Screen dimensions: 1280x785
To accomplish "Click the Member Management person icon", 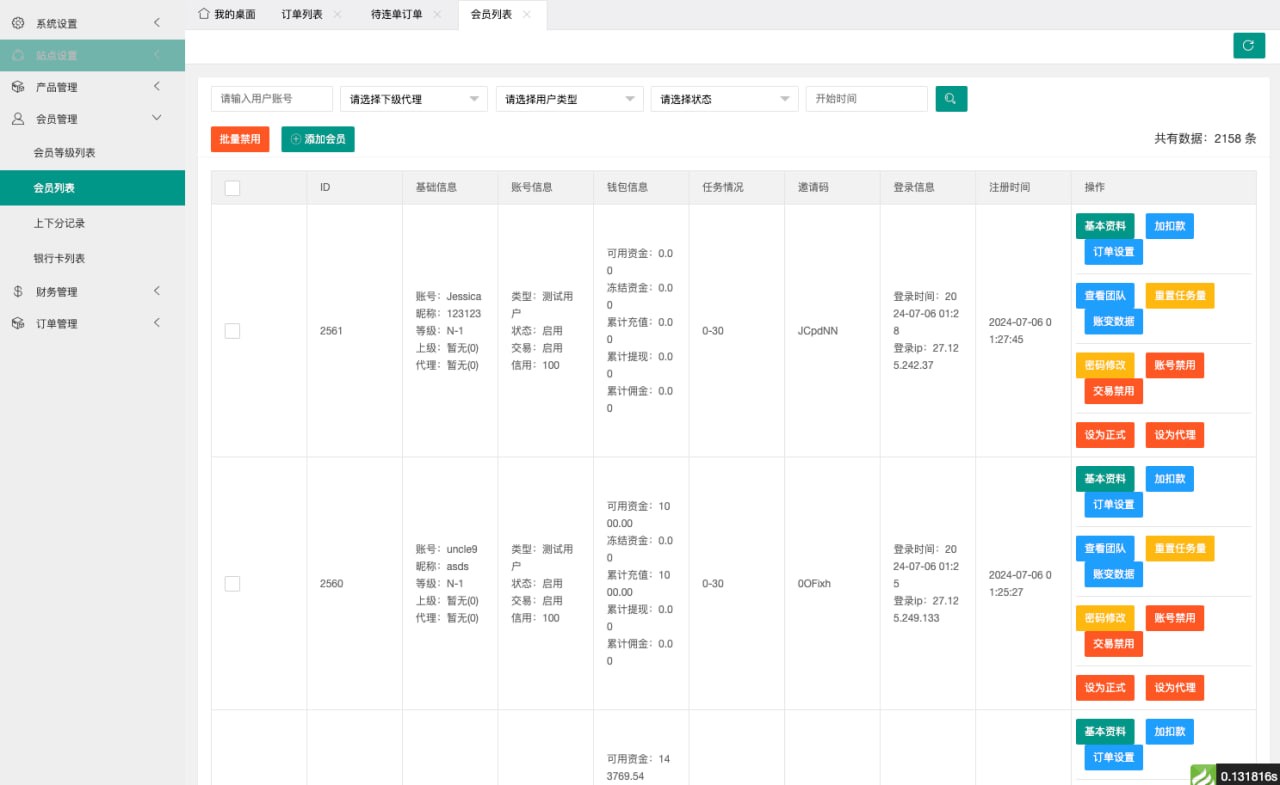I will coord(18,119).
